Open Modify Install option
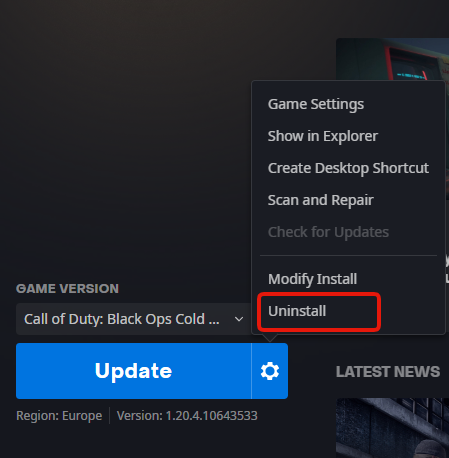The height and width of the screenshot is (458, 449). tap(312, 279)
